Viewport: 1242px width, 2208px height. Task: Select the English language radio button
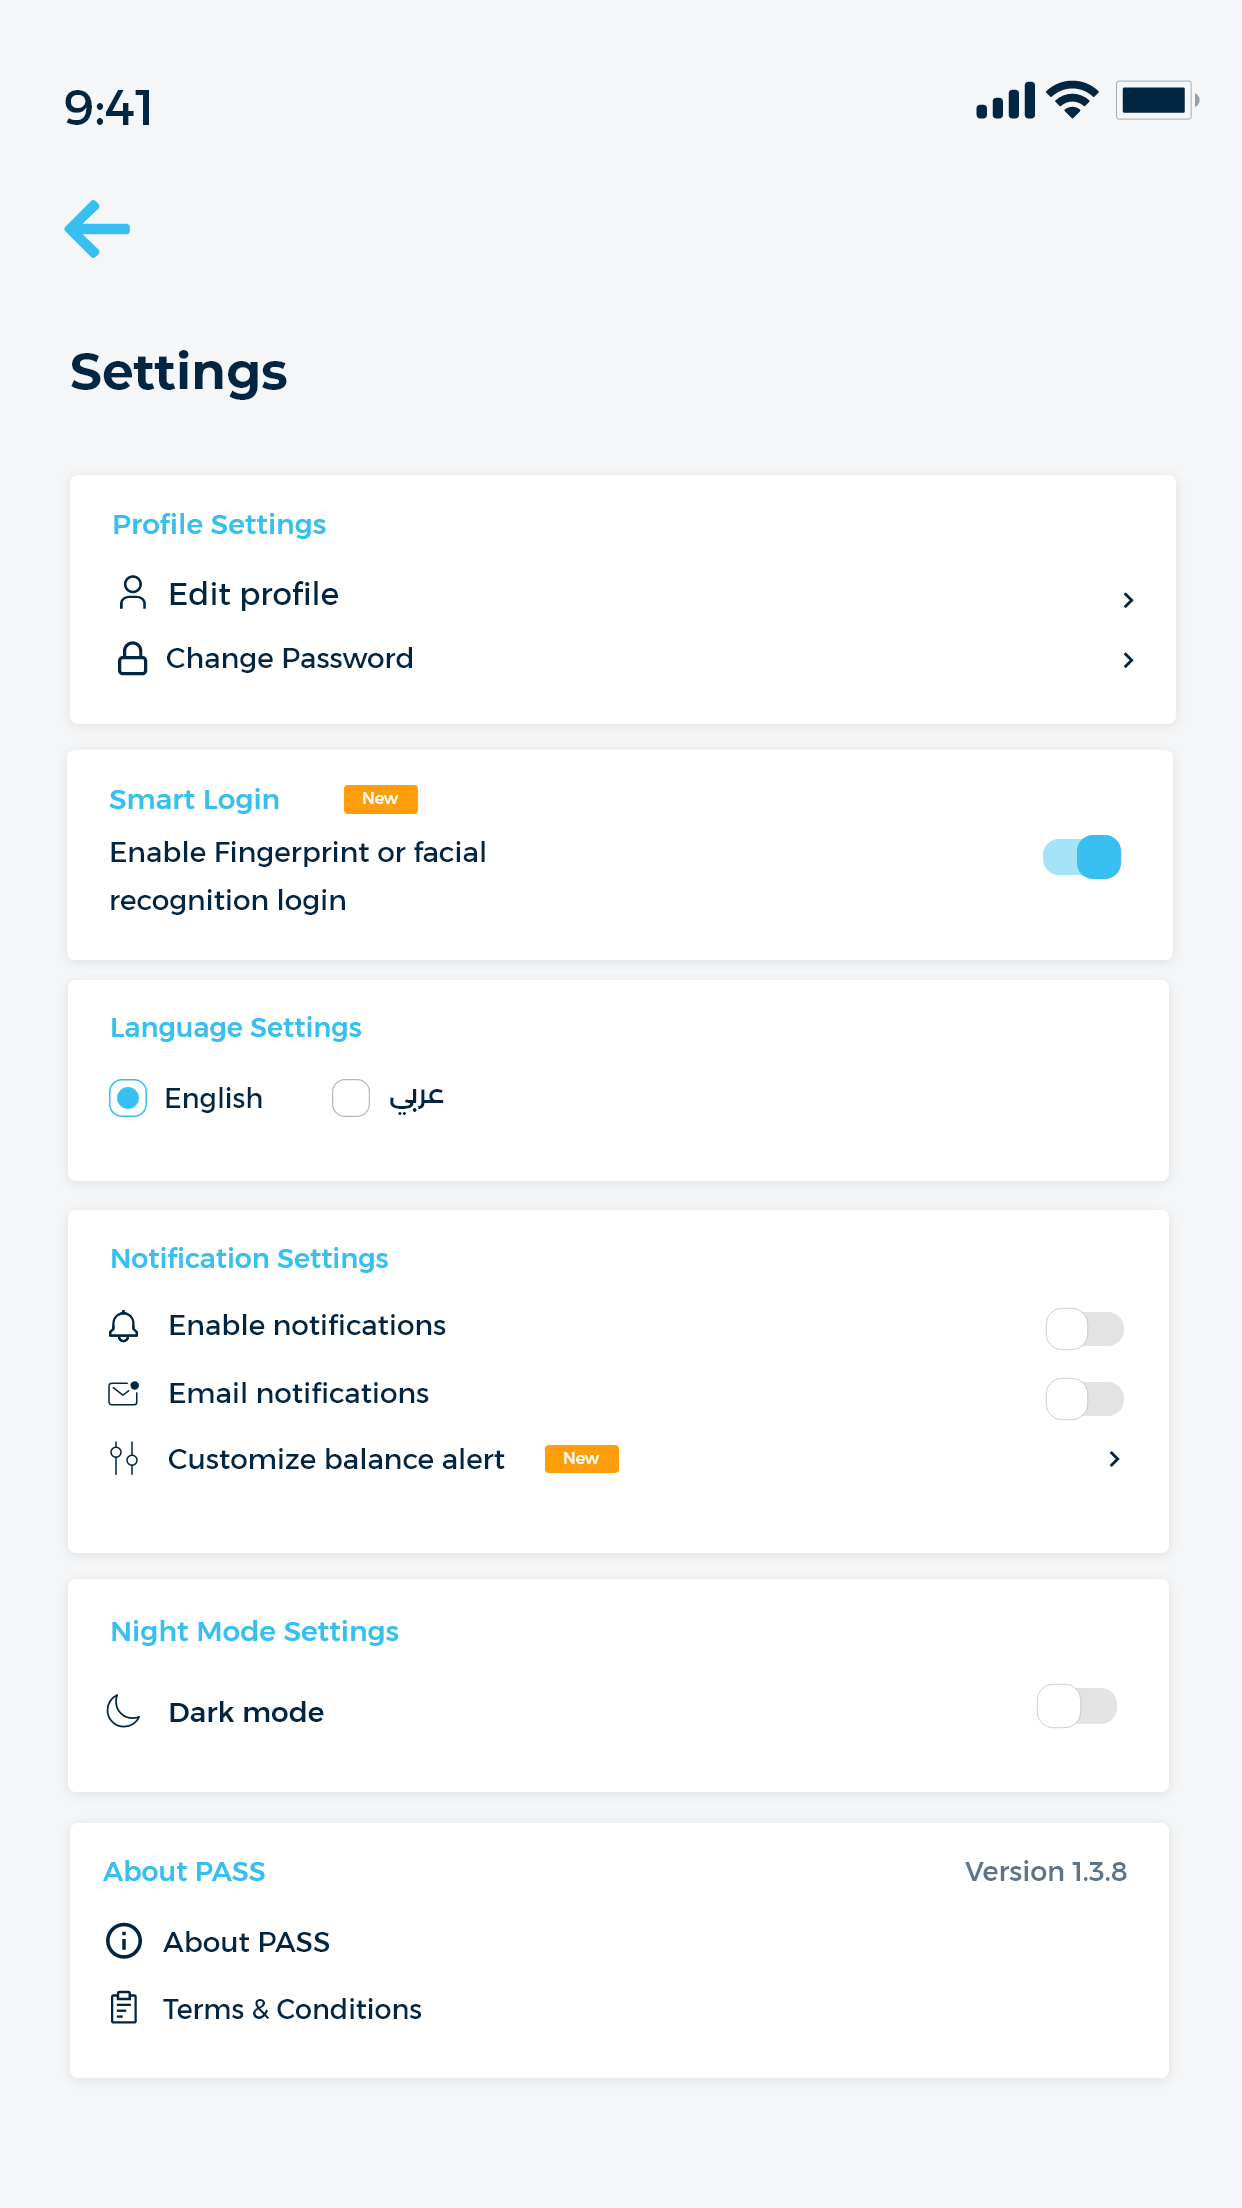pos(128,1098)
